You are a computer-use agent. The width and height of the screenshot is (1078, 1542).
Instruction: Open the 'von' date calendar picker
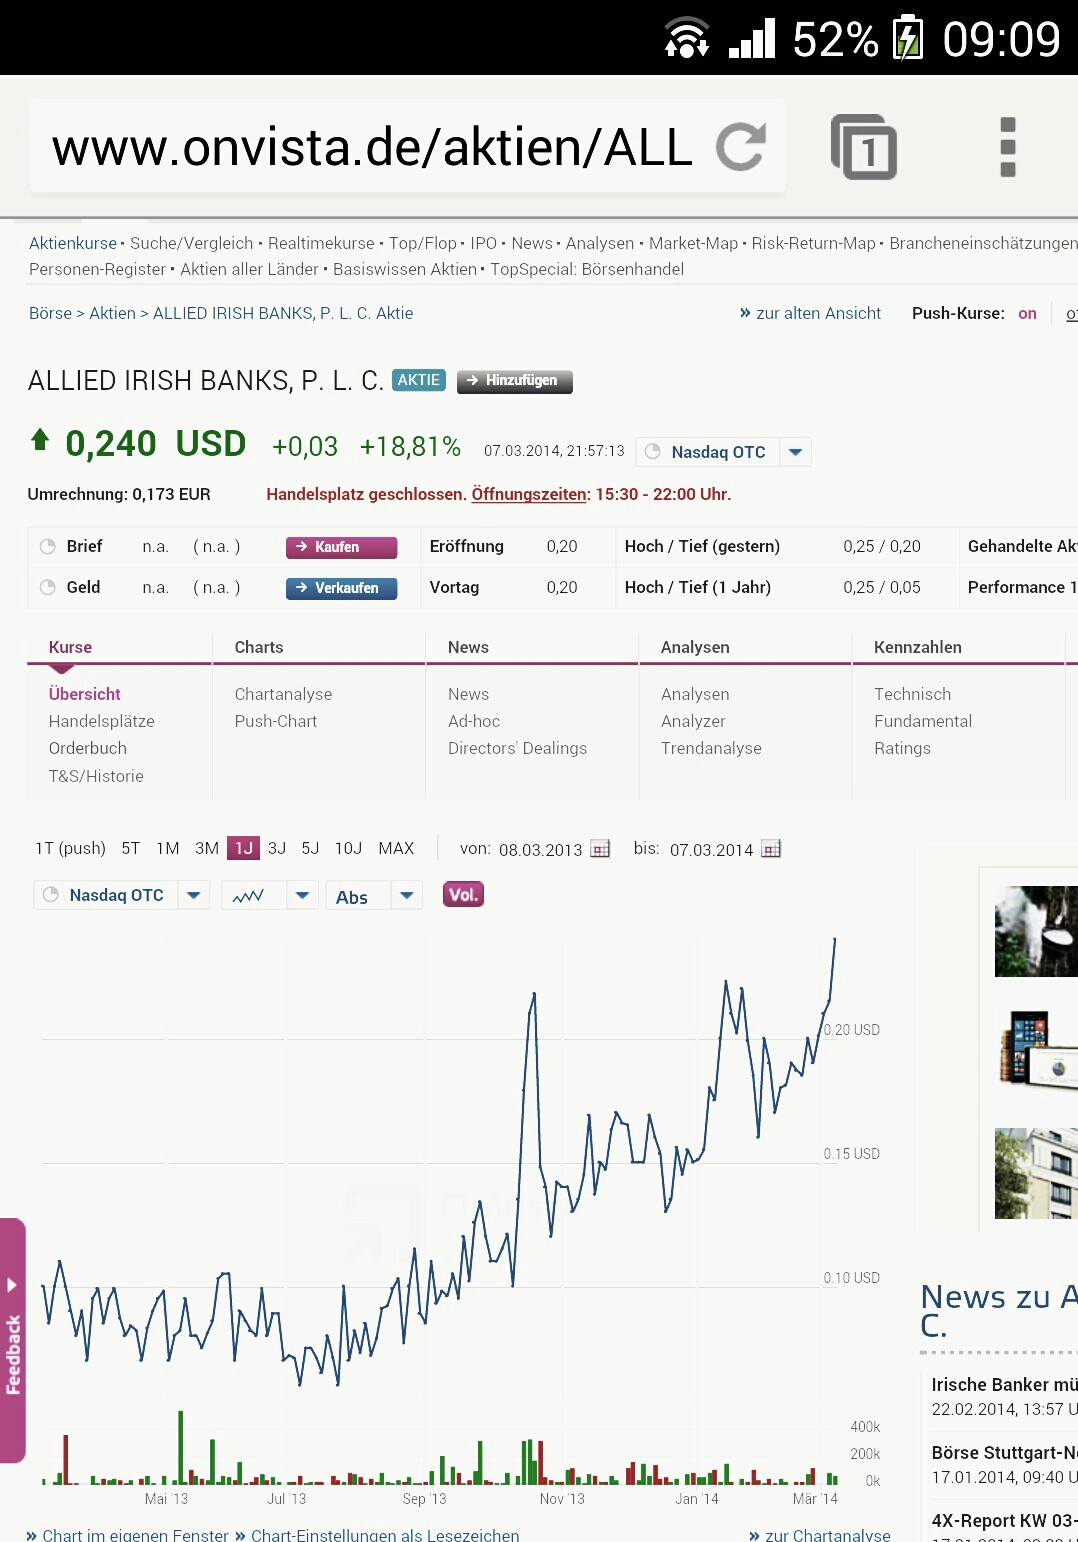click(600, 849)
